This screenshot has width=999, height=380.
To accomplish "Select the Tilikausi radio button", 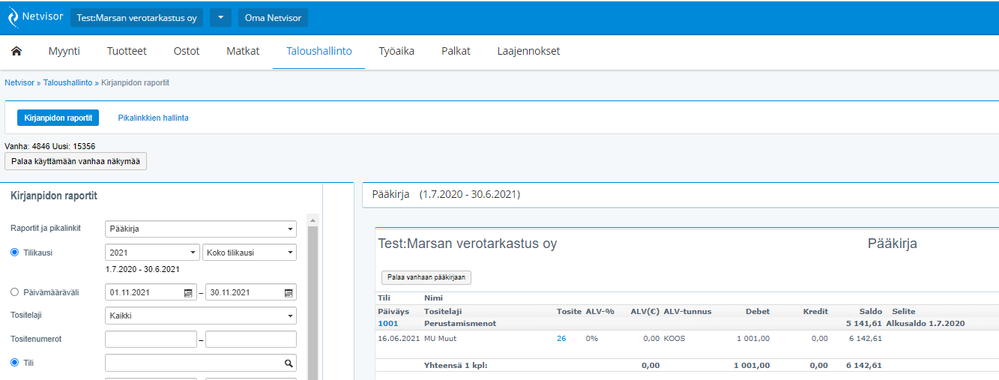I will click(x=15, y=252).
